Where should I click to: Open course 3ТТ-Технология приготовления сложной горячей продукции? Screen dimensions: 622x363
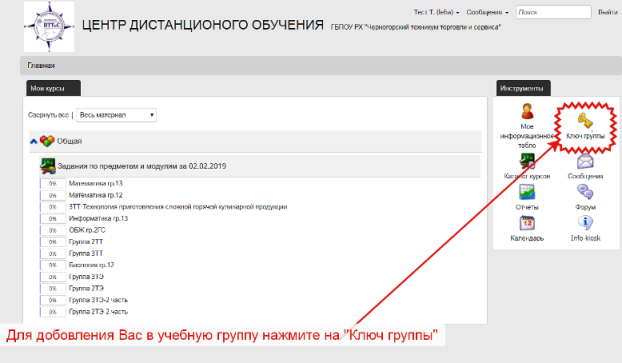(x=178, y=207)
